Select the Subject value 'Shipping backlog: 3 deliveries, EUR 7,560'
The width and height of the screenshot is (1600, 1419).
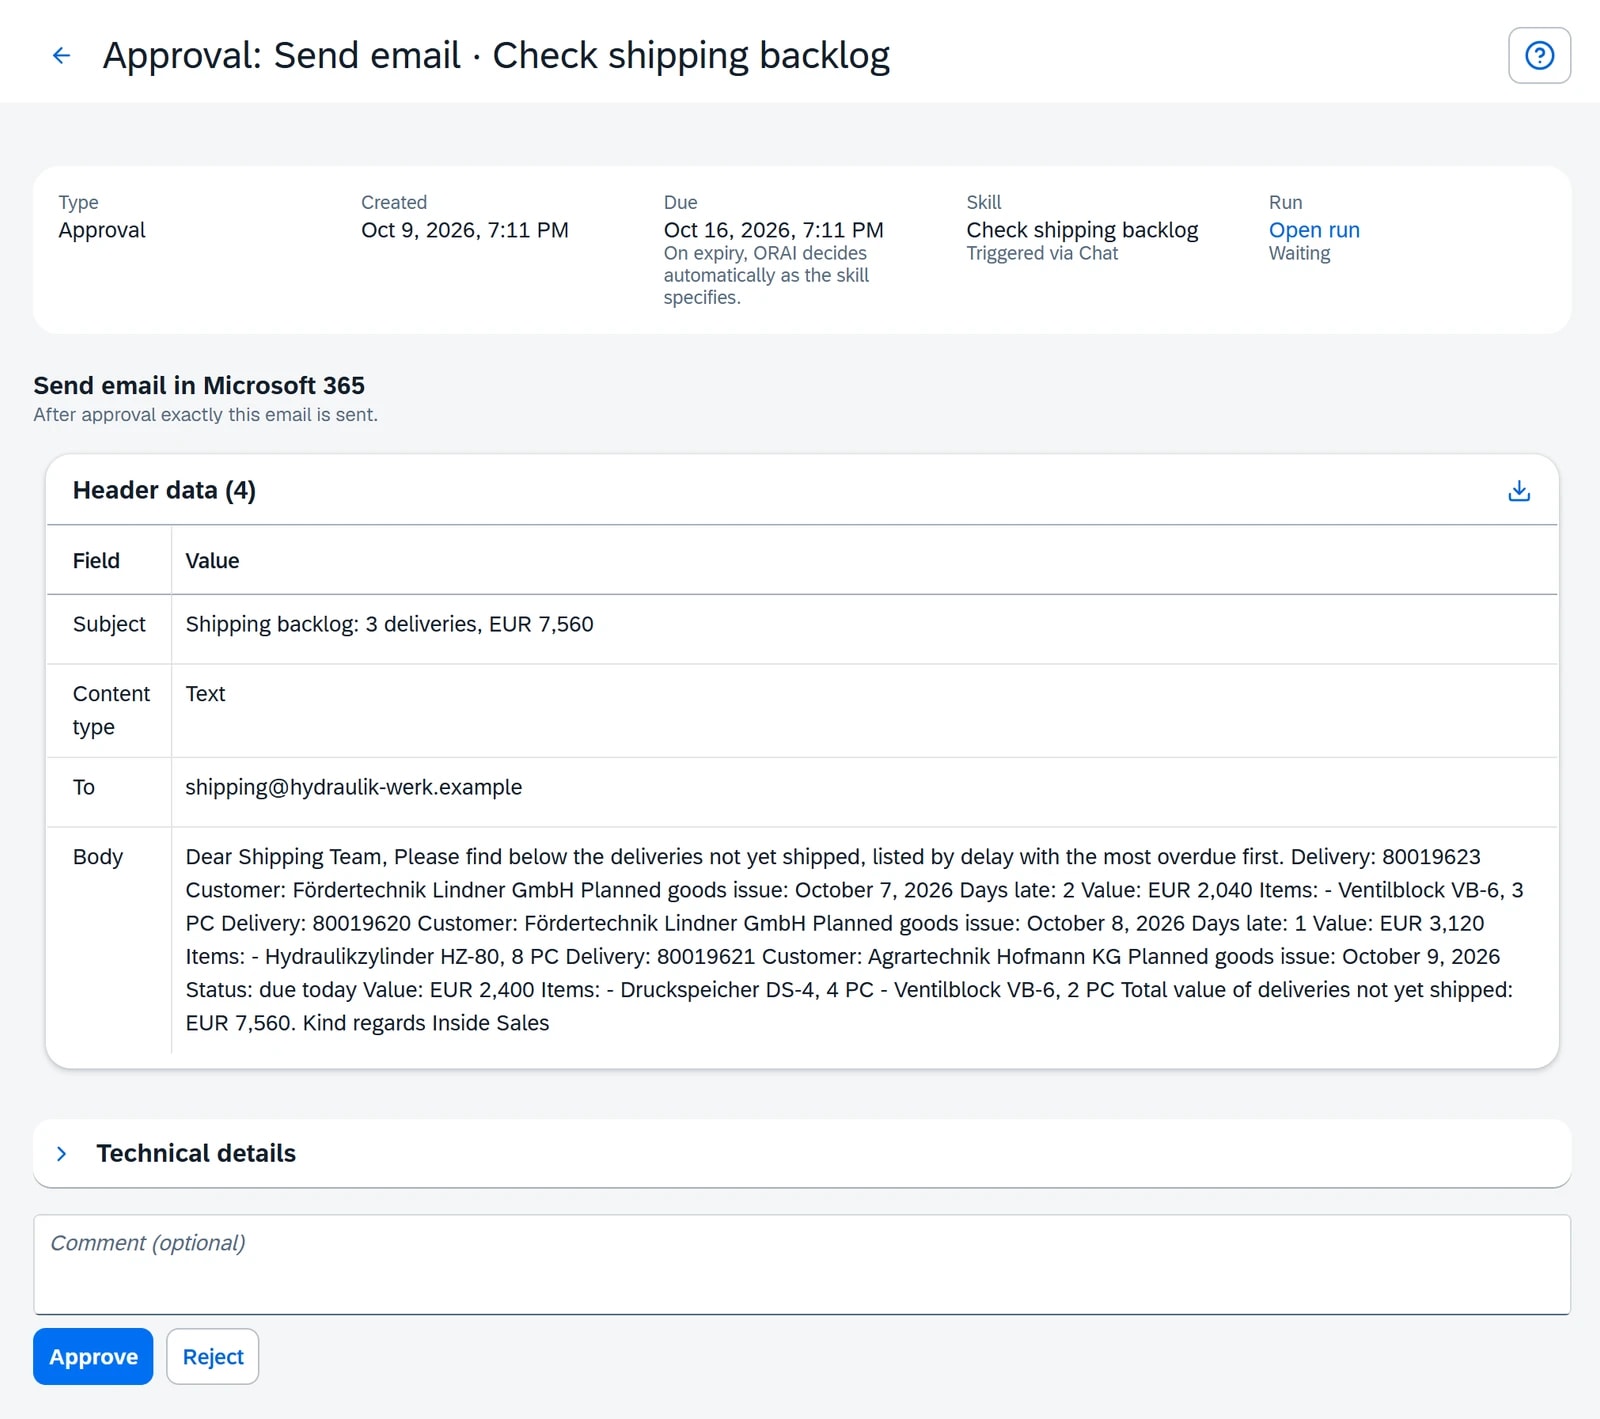pyautogui.click(x=389, y=624)
